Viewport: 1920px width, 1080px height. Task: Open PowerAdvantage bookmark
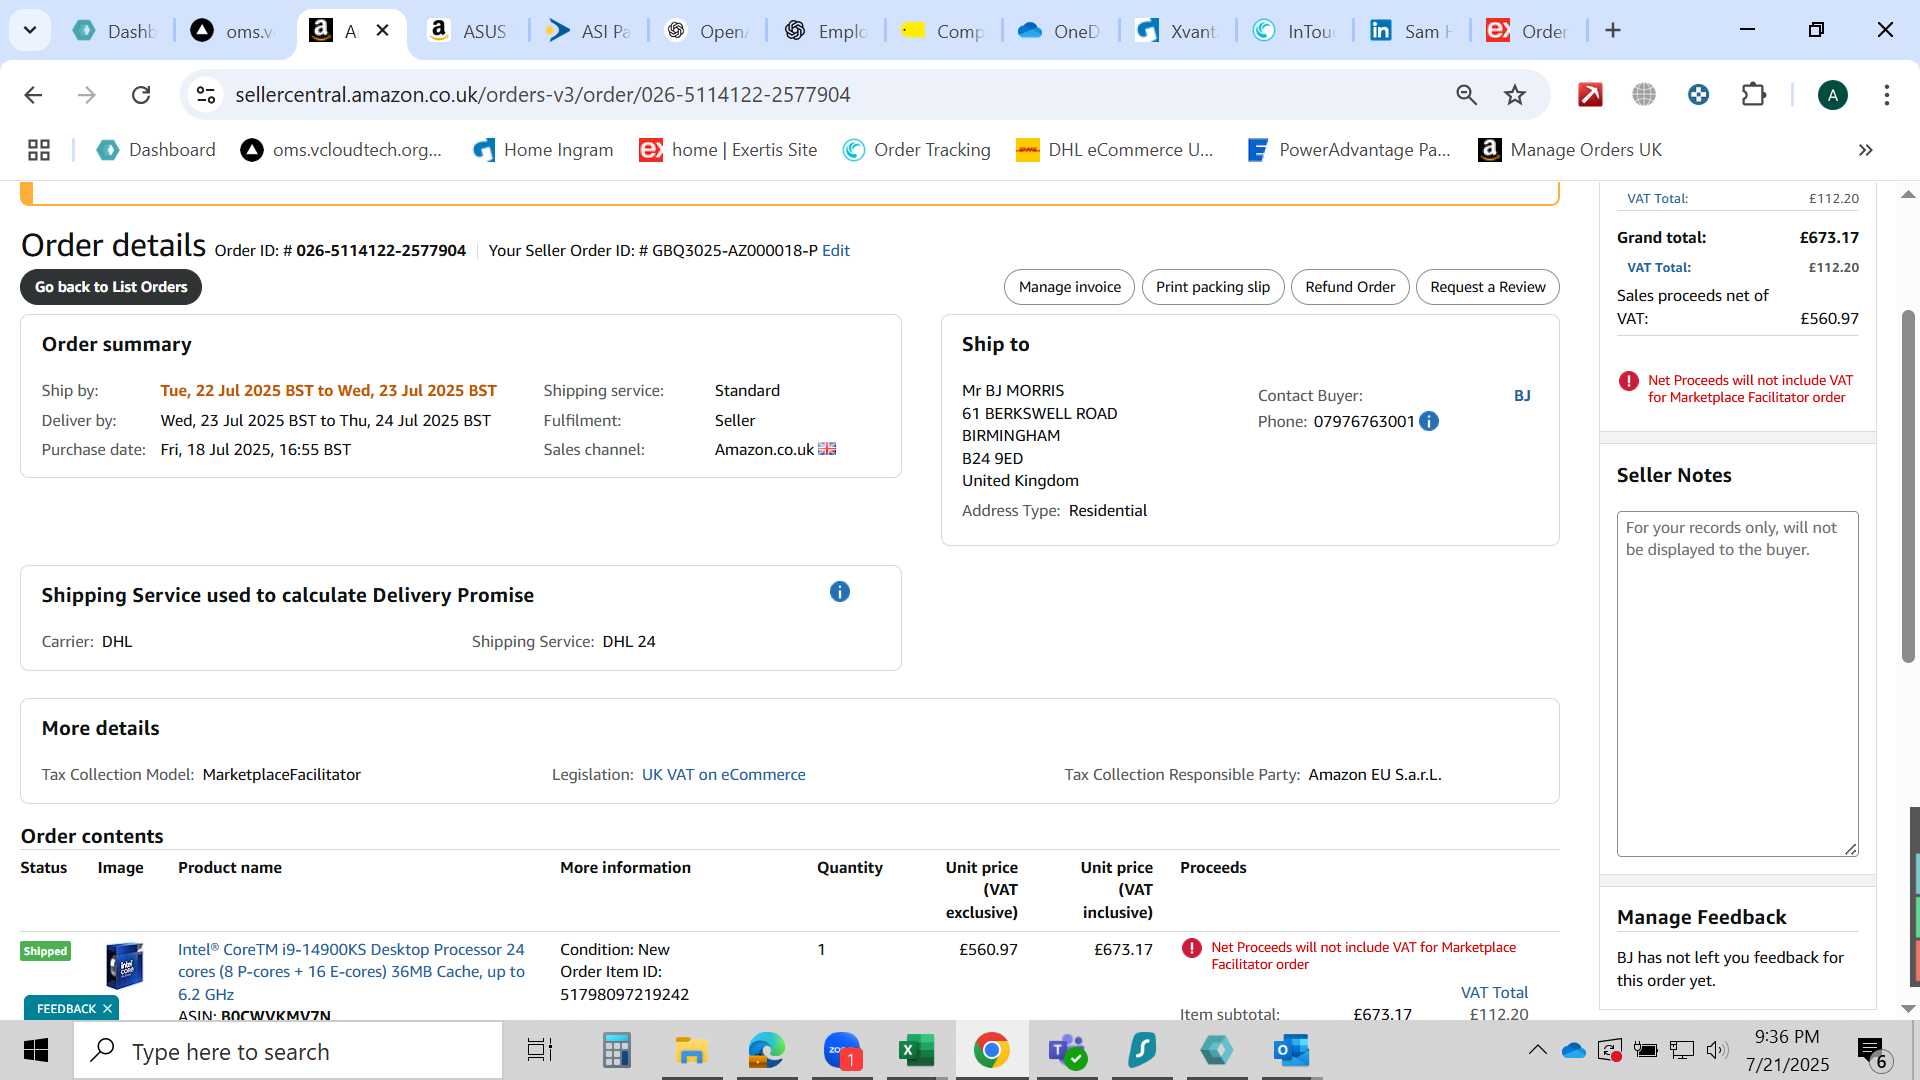pyautogui.click(x=1348, y=150)
